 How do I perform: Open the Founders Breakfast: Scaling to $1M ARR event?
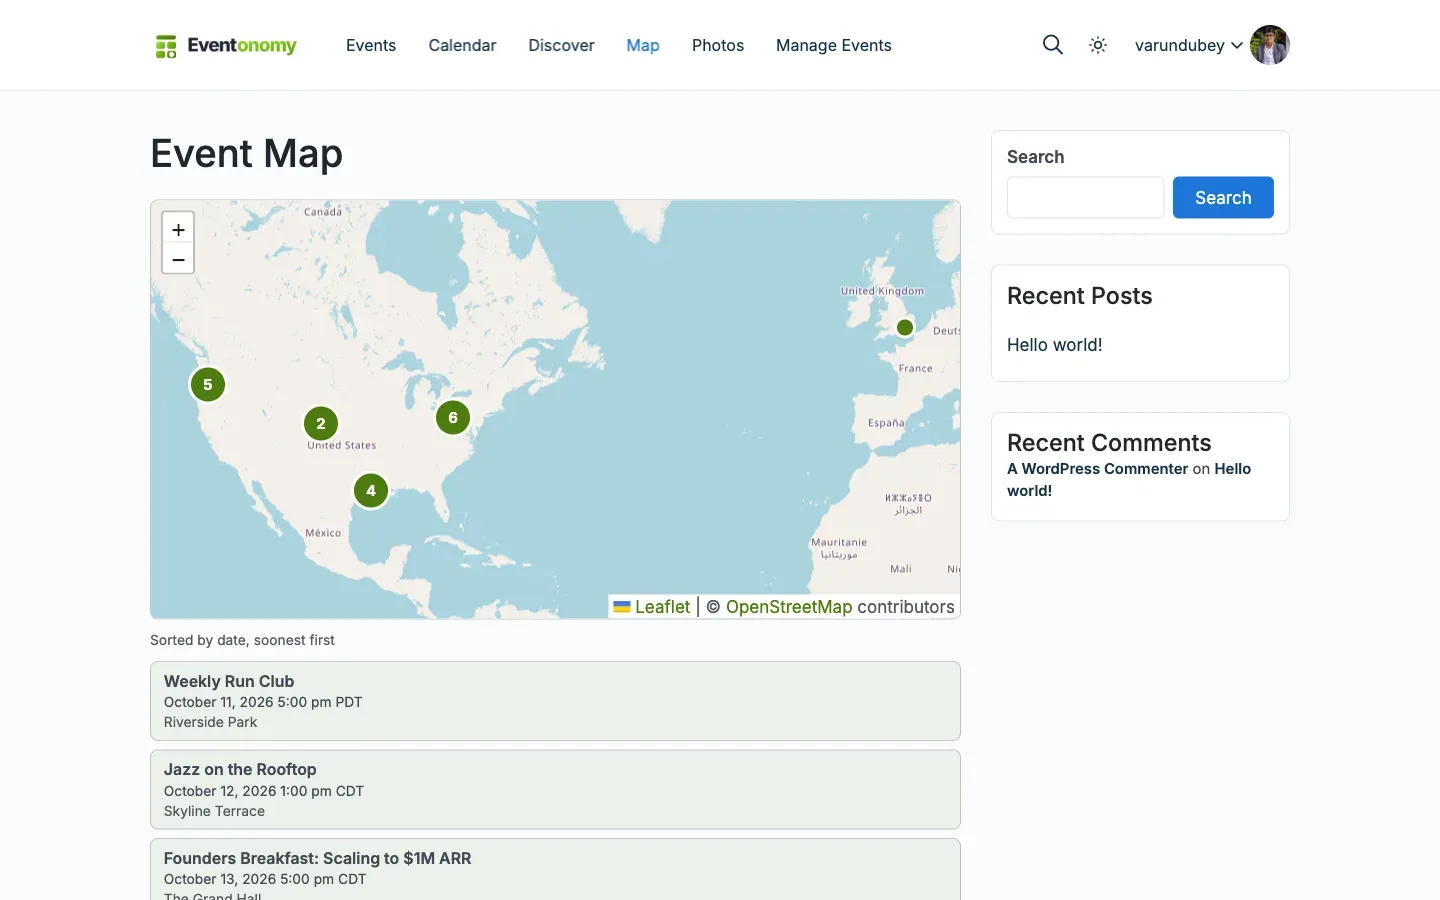point(555,869)
